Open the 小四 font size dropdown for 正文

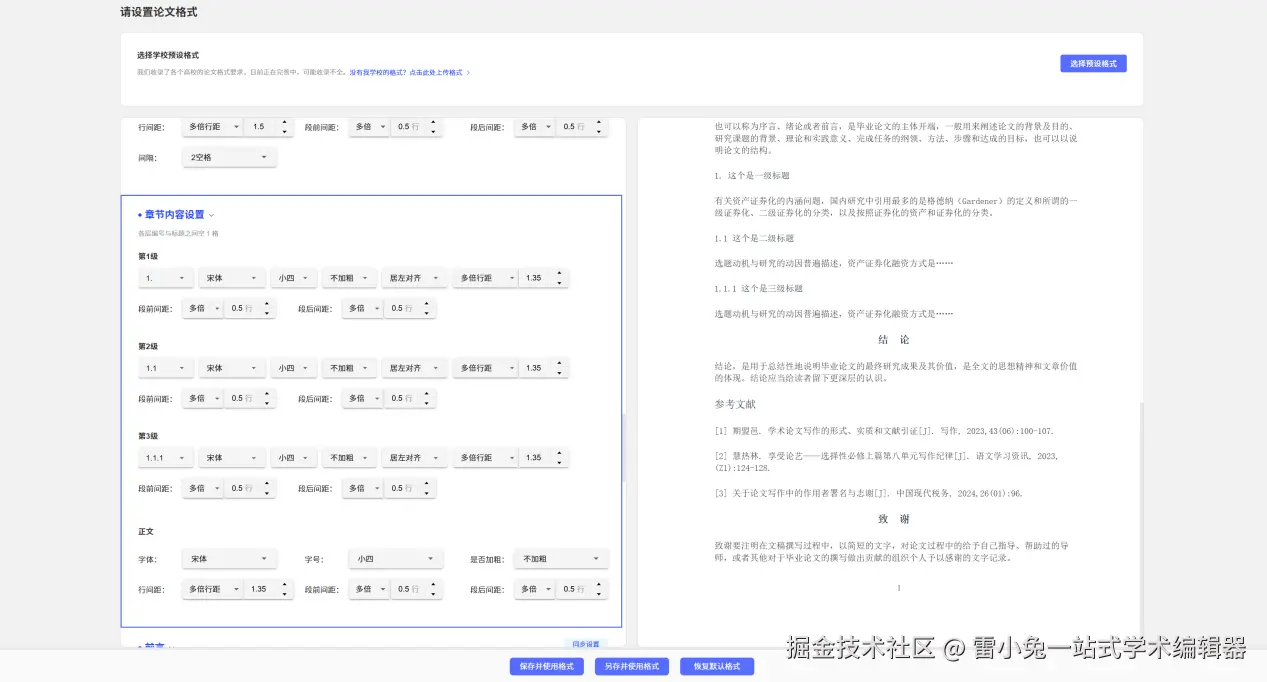395,558
